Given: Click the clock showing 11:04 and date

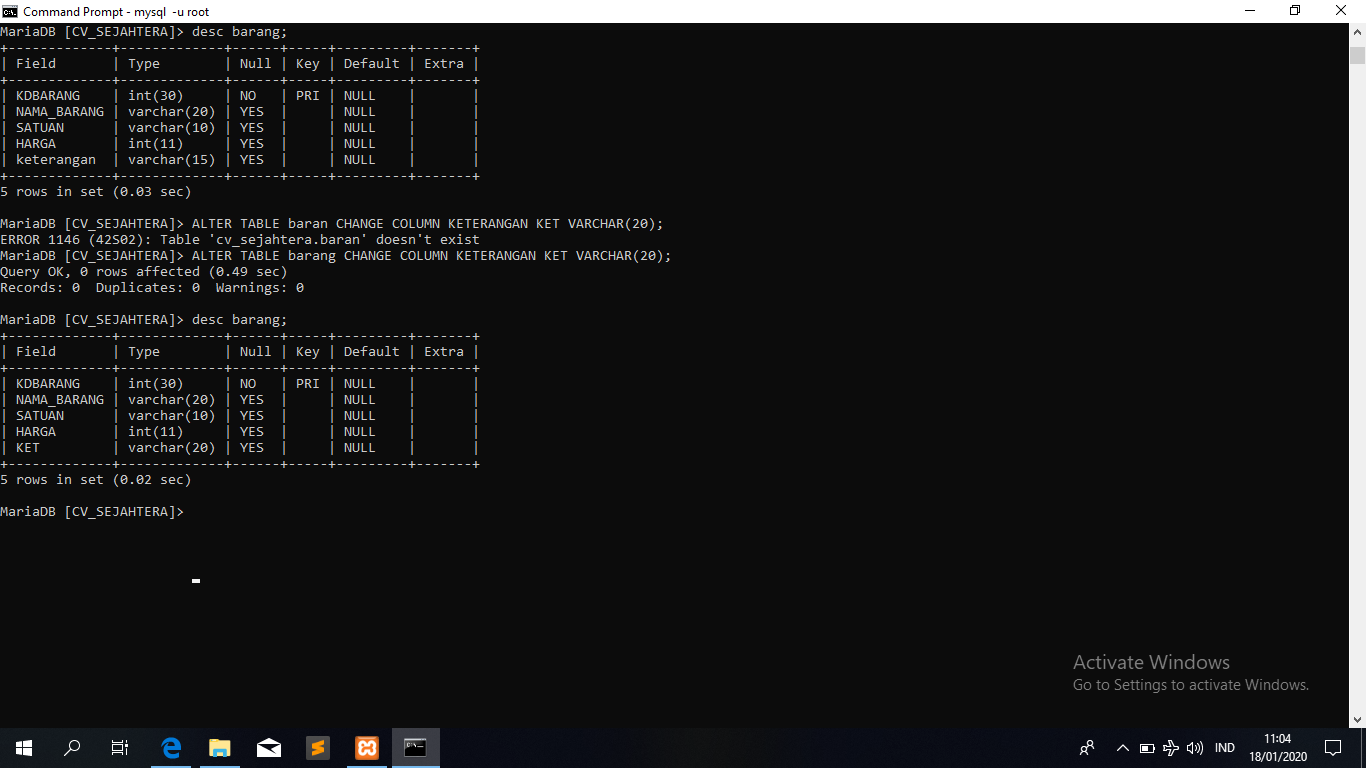Looking at the screenshot, I should (1277, 747).
